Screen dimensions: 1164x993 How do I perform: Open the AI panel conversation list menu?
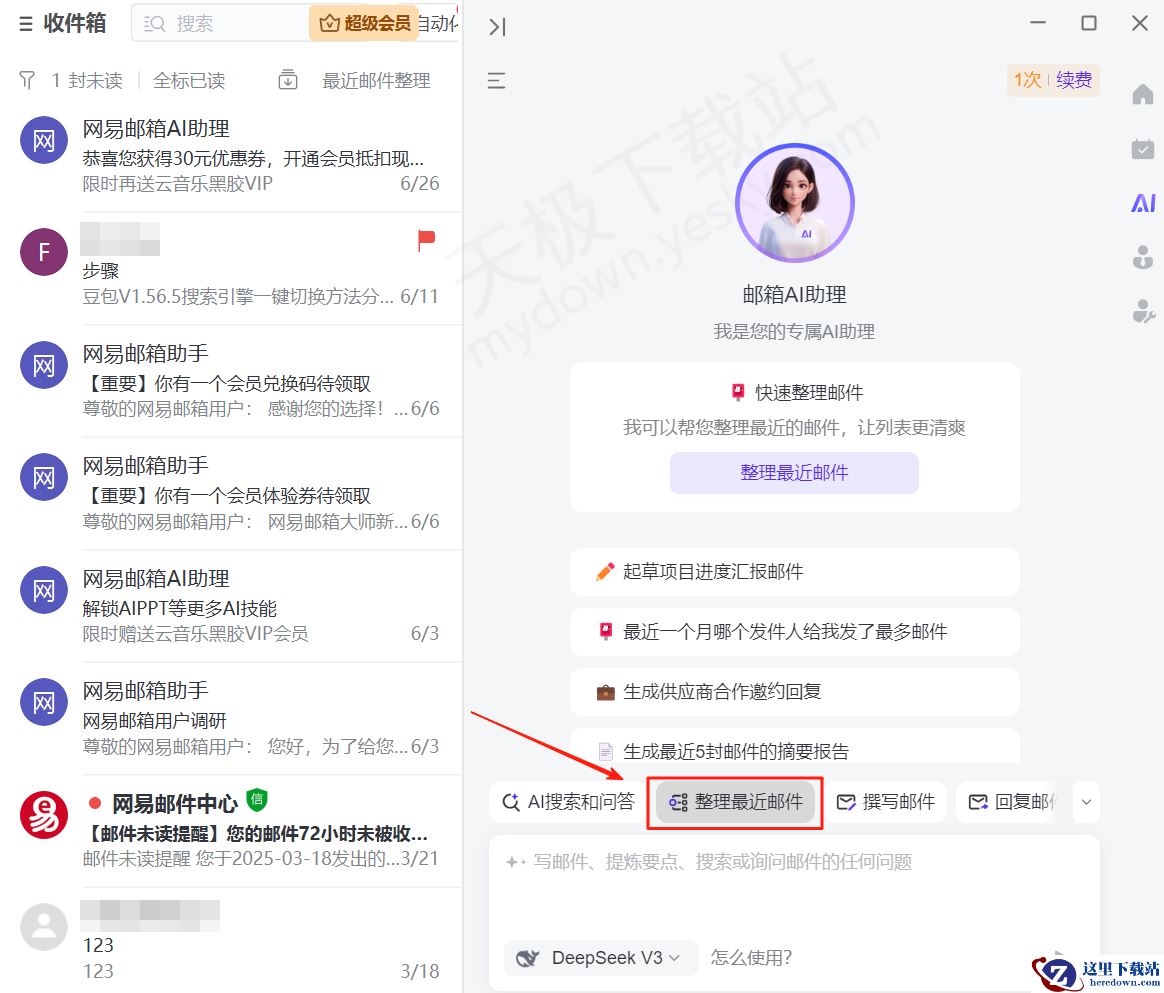(497, 80)
